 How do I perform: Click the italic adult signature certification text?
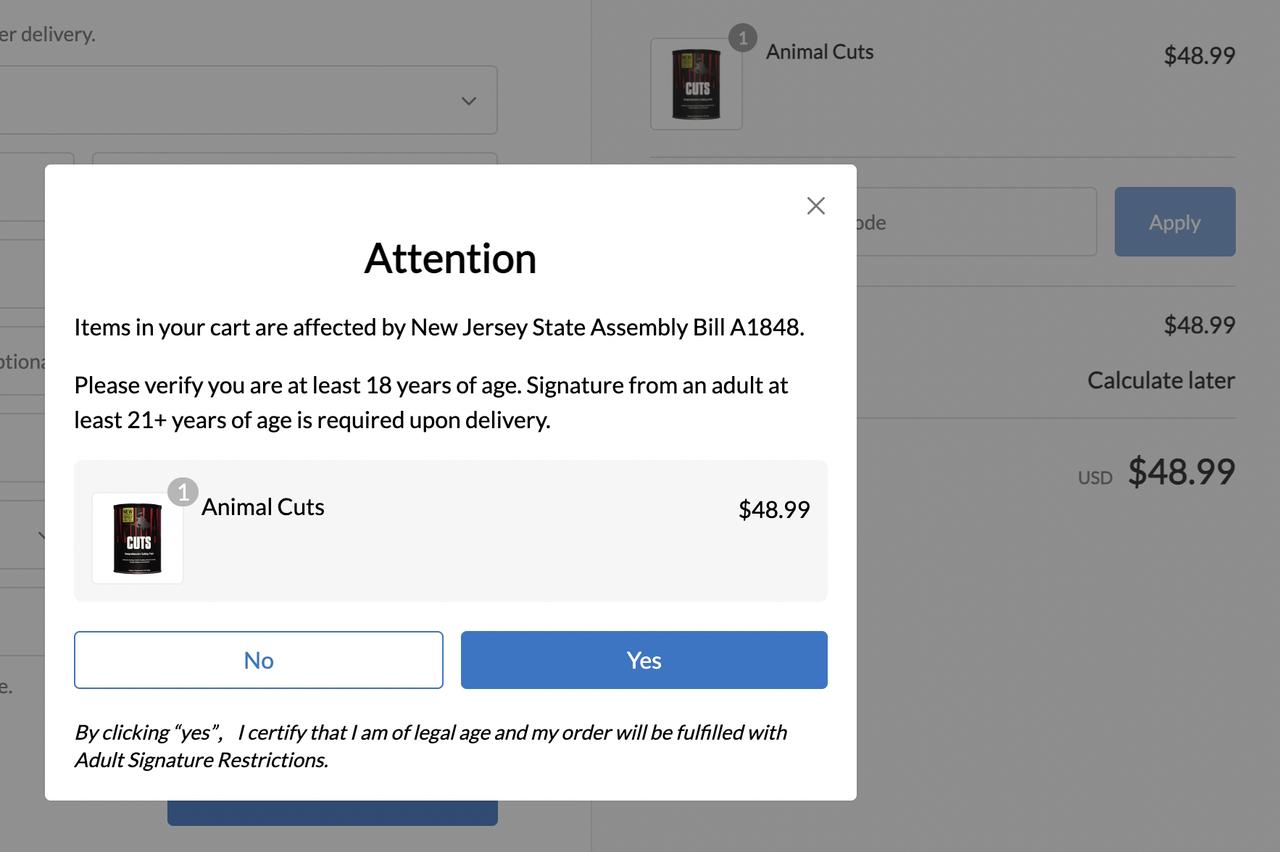coord(430,746)
